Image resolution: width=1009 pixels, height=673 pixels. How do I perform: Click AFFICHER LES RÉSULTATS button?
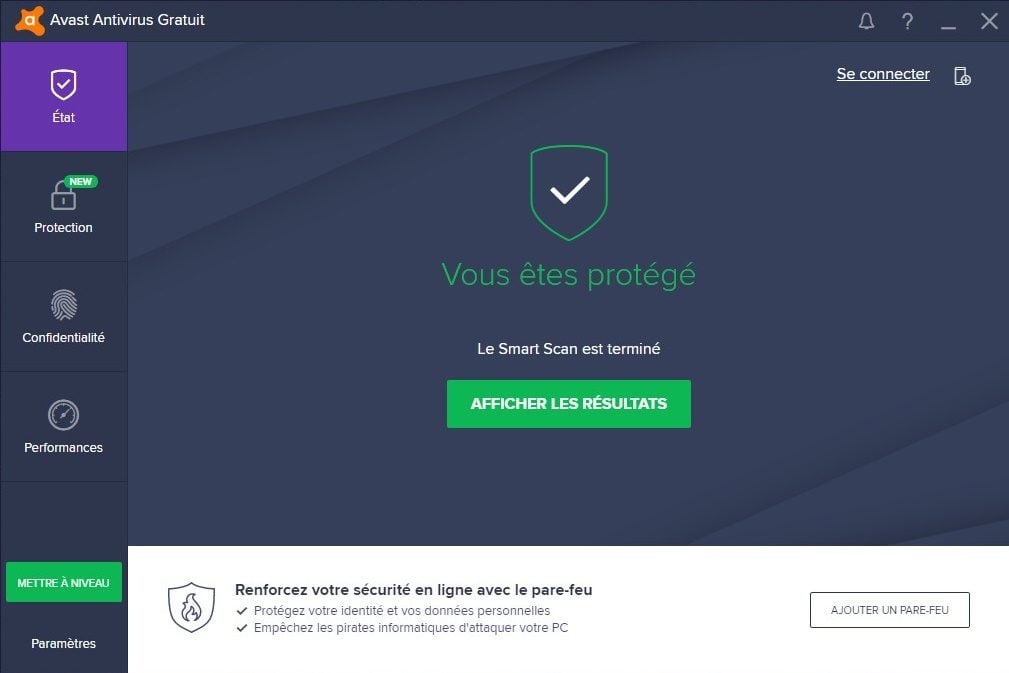pos(569,404)
